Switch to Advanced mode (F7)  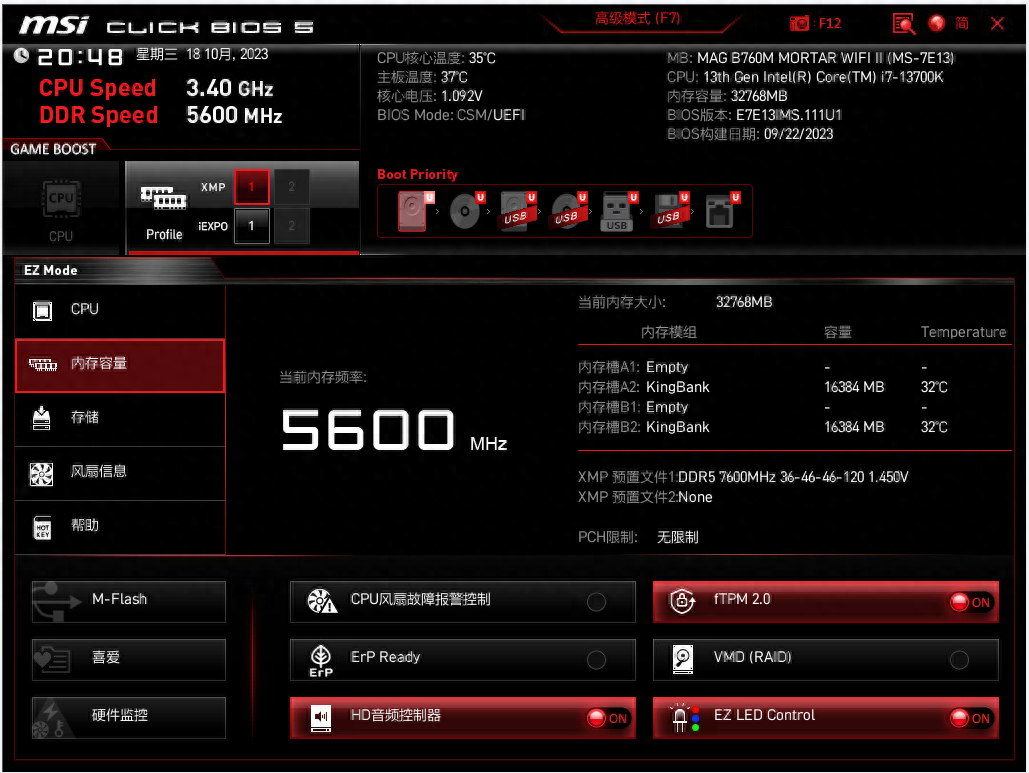[637, 18]
